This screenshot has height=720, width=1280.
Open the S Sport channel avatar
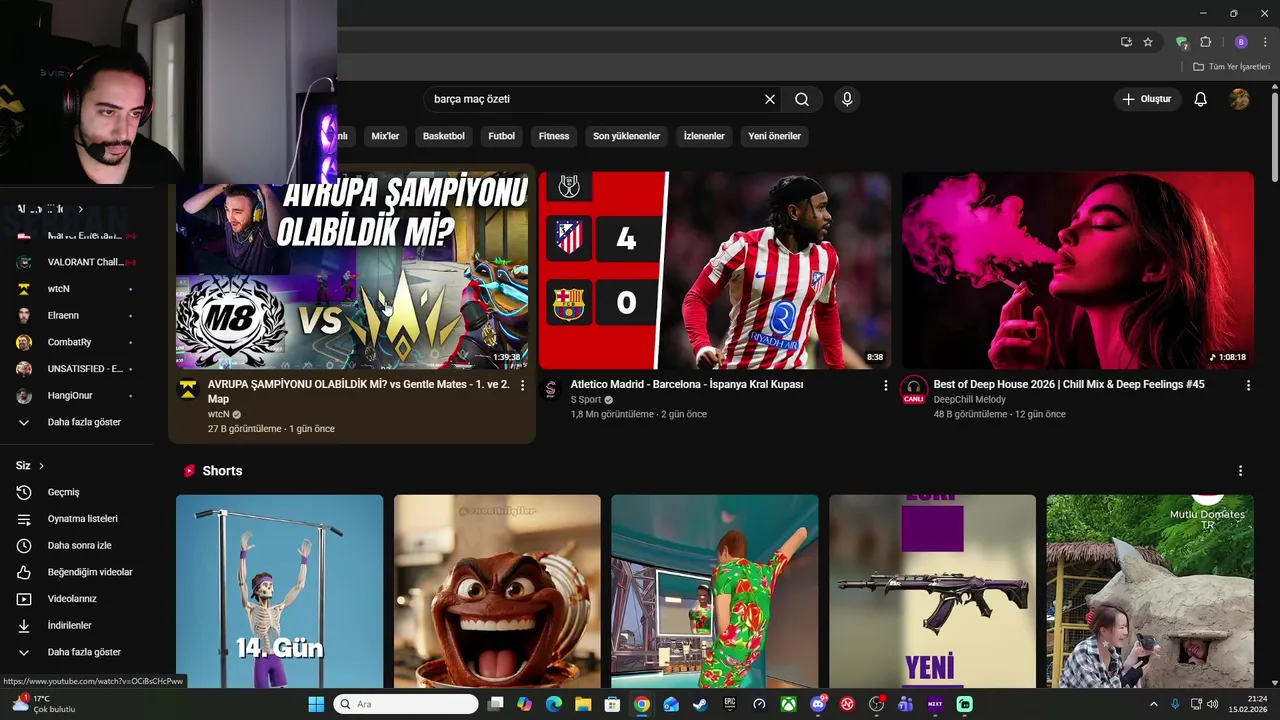tap(550, 390)
